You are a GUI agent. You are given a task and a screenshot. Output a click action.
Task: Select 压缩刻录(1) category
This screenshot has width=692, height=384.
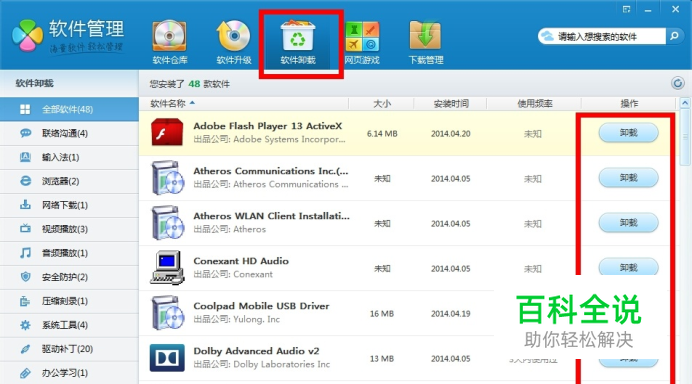pyautogui.click(x=69, y=301)
